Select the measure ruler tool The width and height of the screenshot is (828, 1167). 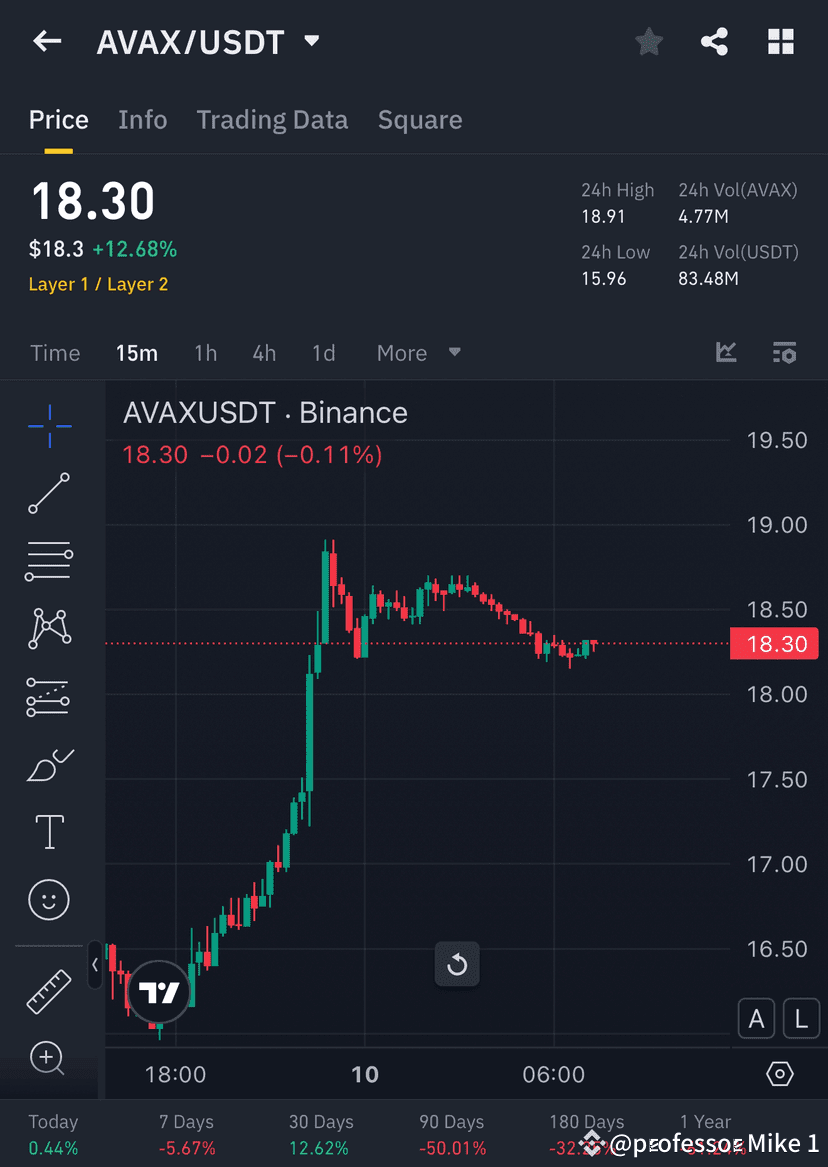pyautogui.click(x=49, y=991)
